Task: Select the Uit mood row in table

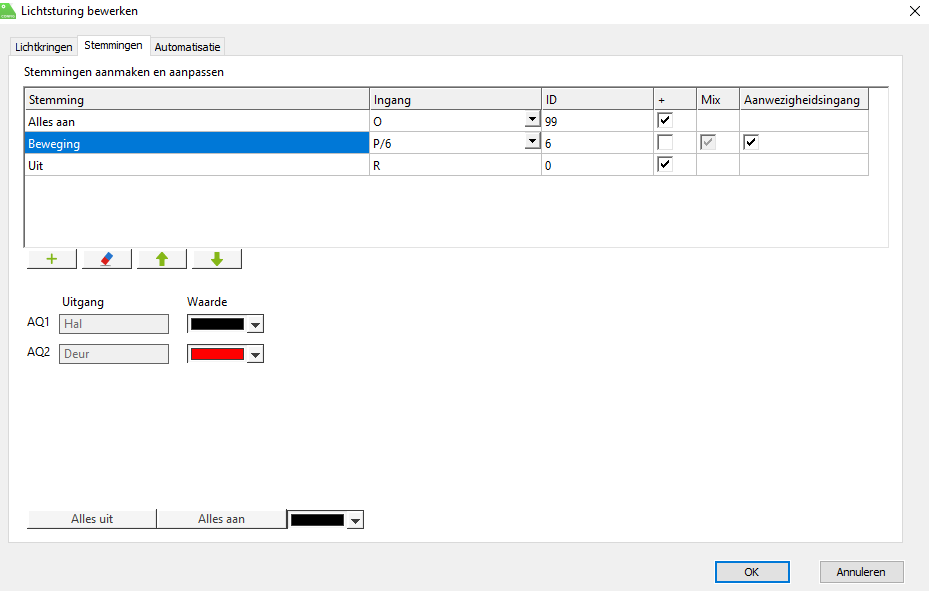Action: tap(197, 165)
